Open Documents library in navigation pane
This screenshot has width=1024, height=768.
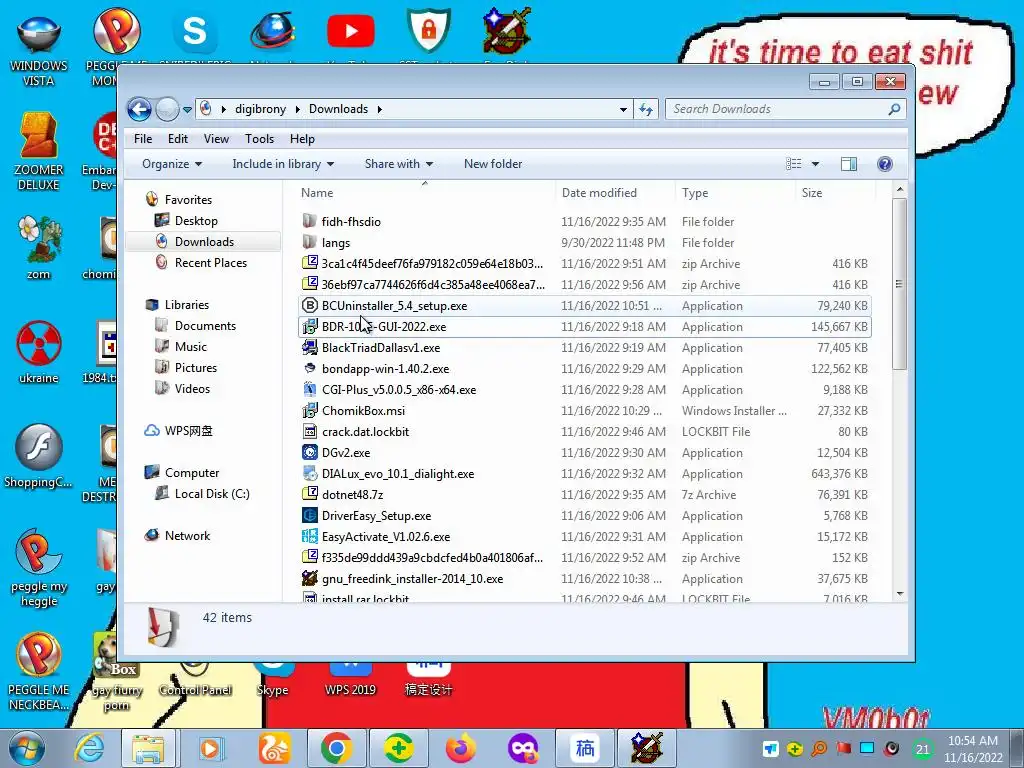[205, 325]
